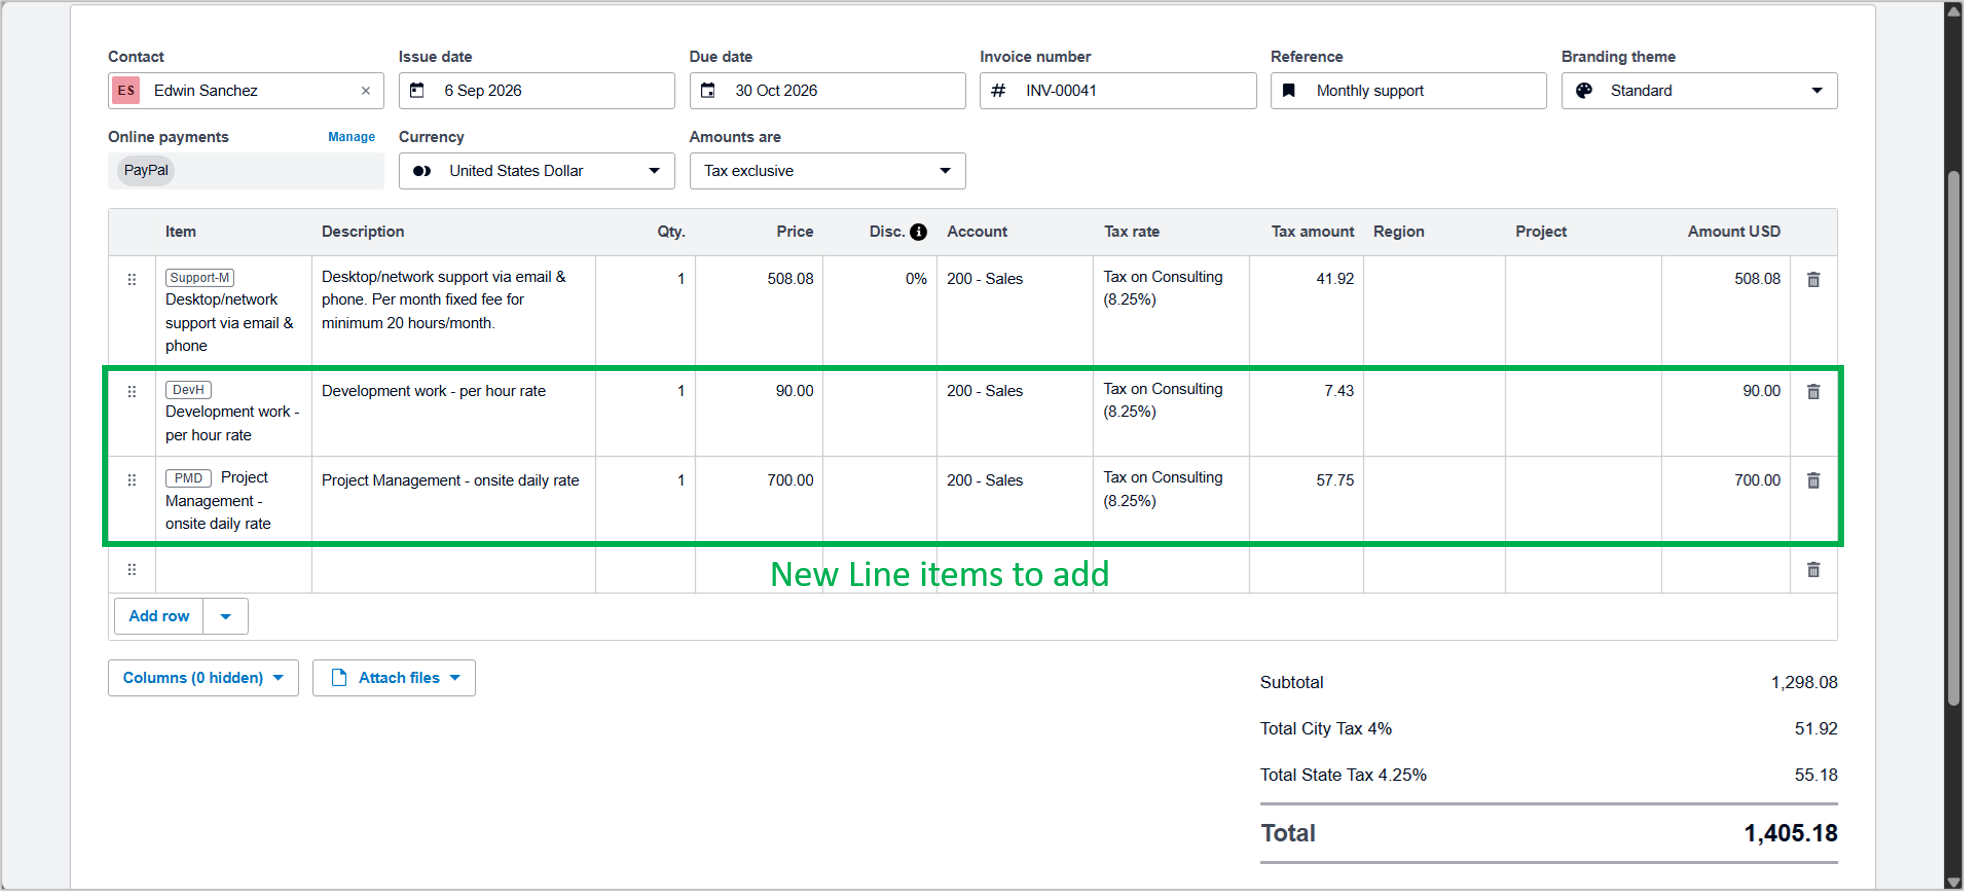Click the price 508.08 cell
This screenshot has height=891, width=1964.
(759, 311)
